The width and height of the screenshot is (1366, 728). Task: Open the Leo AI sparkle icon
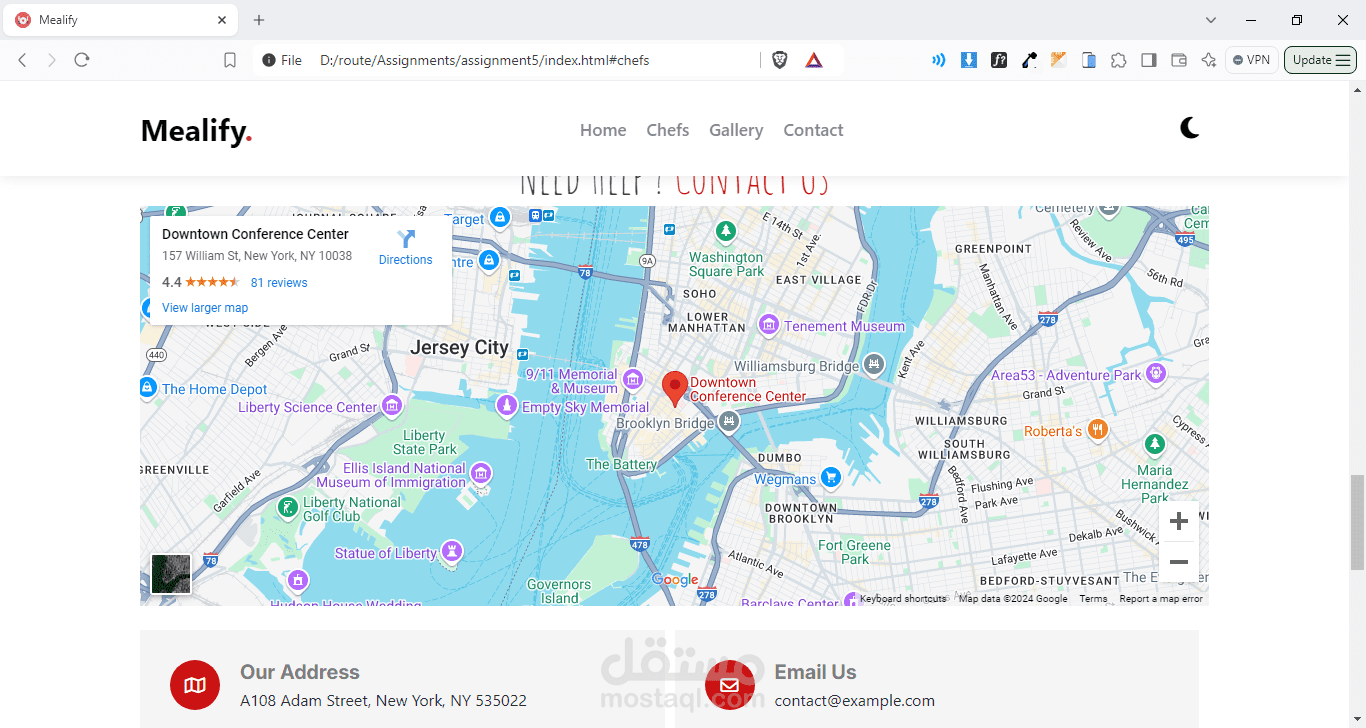(x=1208, y=60)
